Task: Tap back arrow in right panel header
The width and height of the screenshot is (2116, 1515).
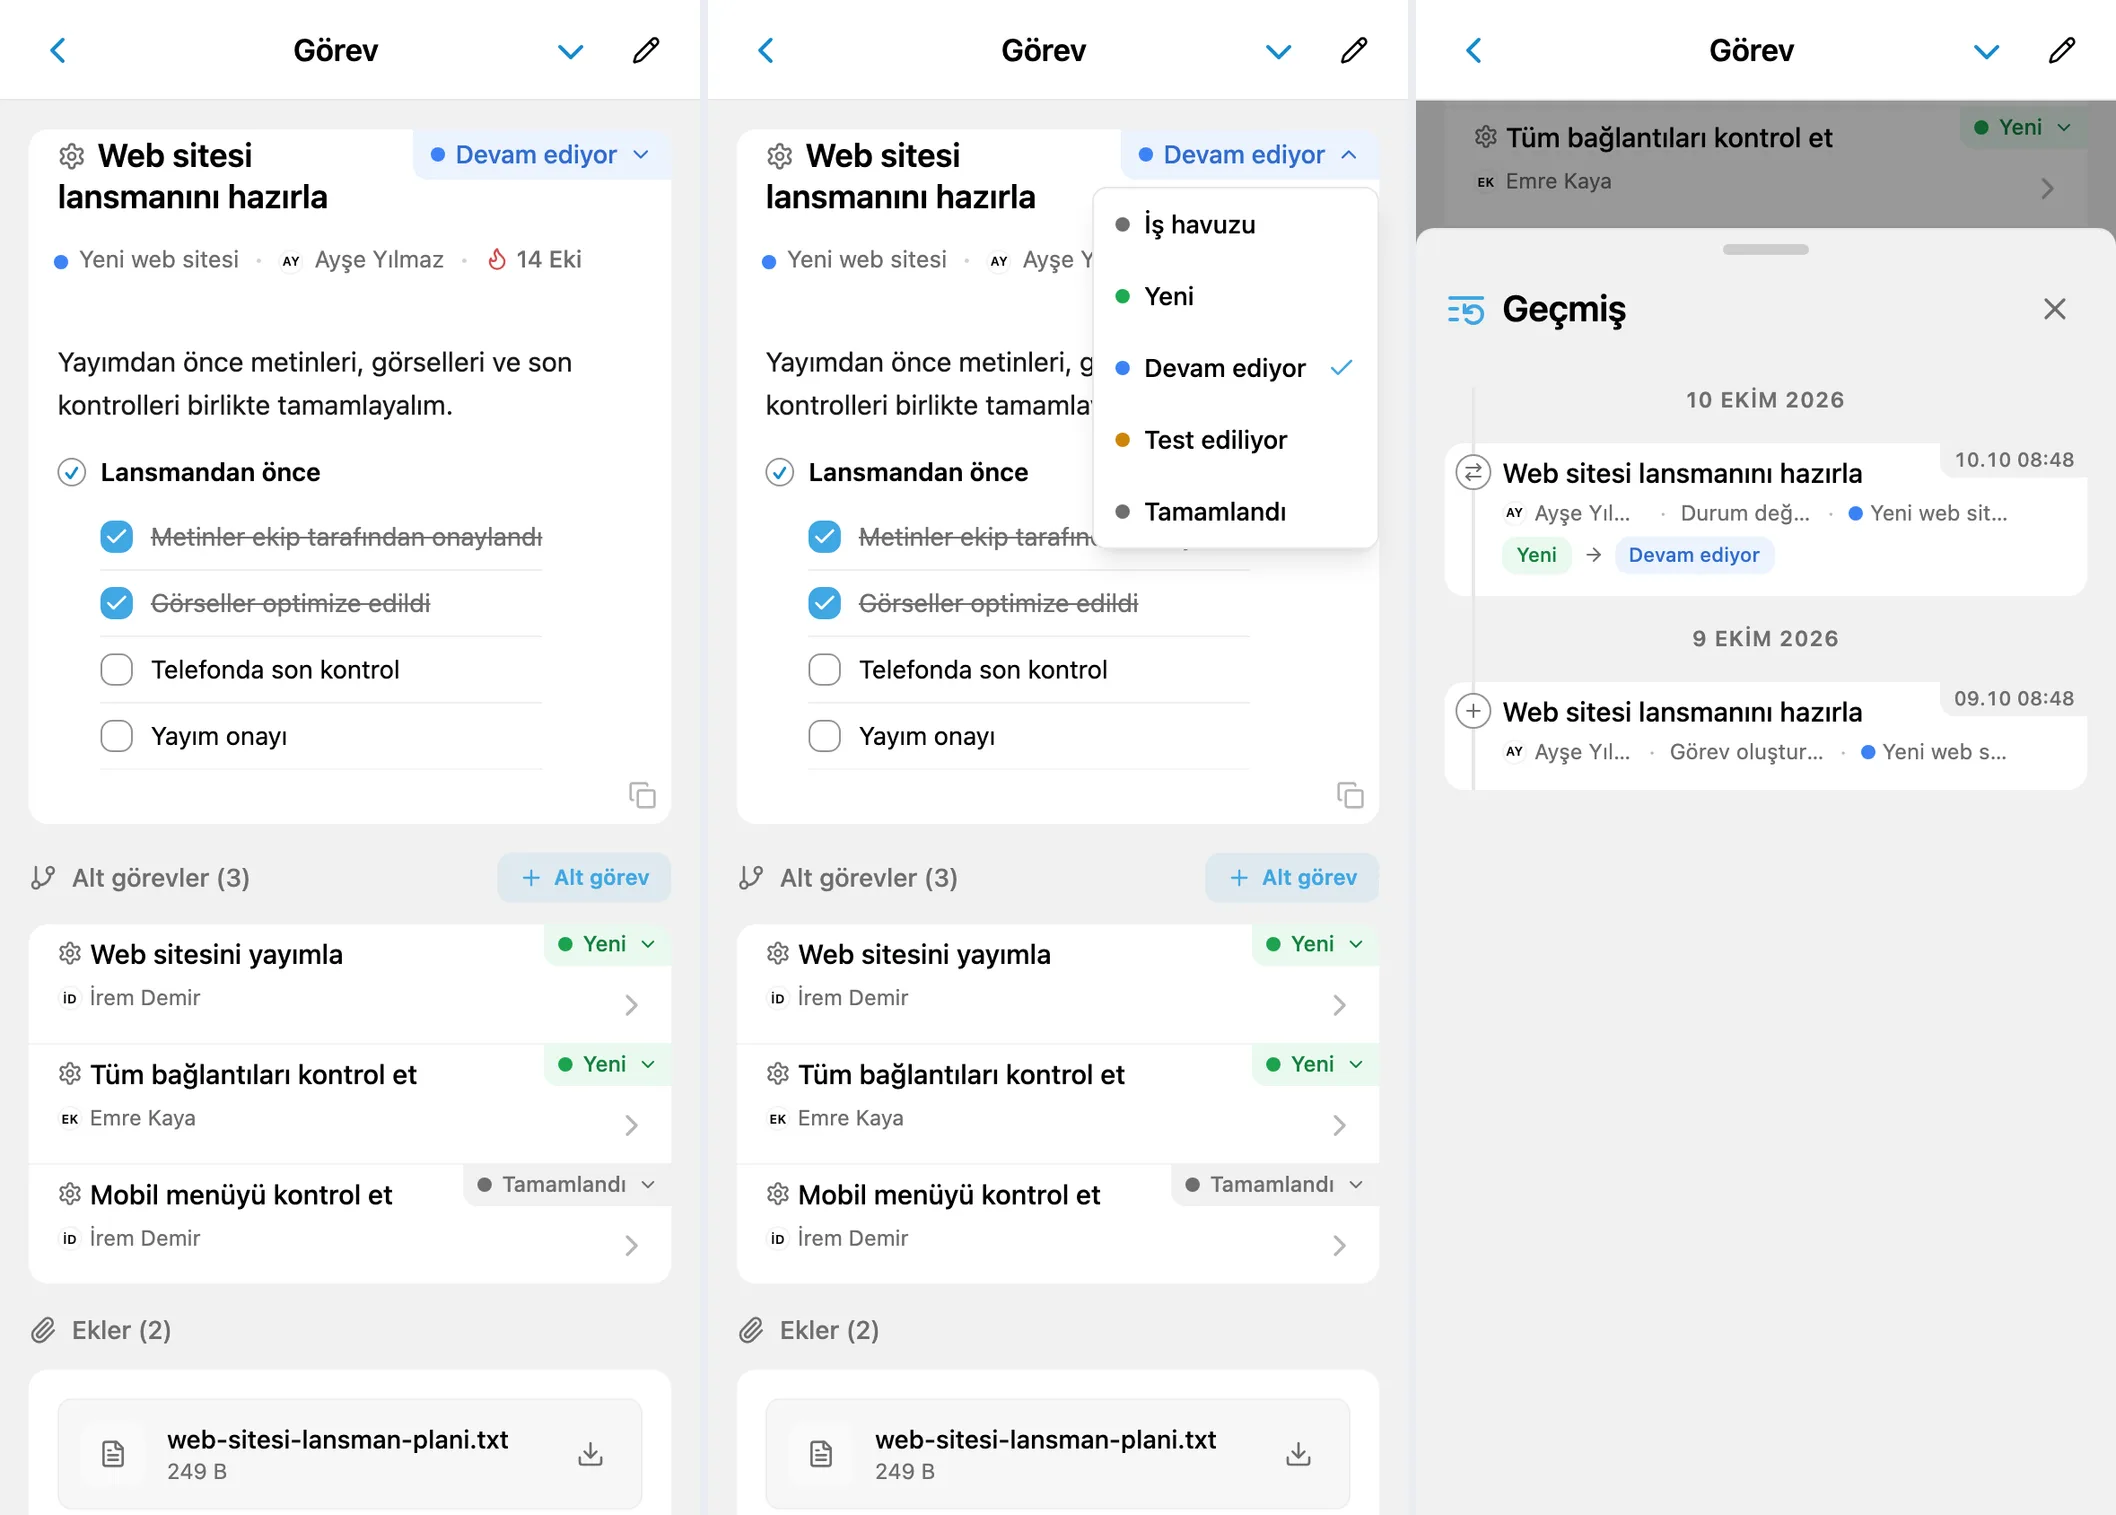Action: tap(1474, 51)
